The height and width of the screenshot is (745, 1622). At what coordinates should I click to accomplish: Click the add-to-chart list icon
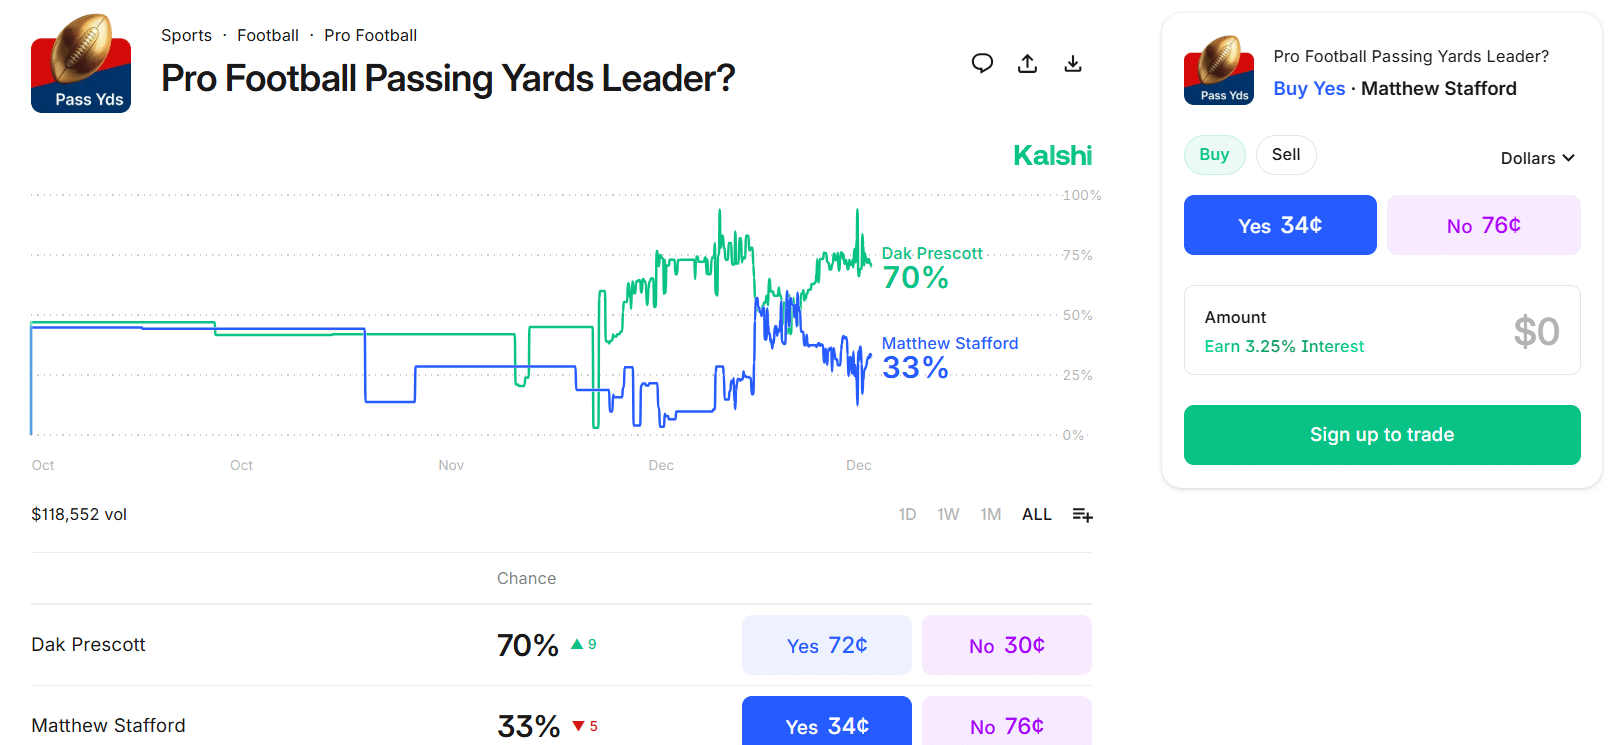[1082, 515]
